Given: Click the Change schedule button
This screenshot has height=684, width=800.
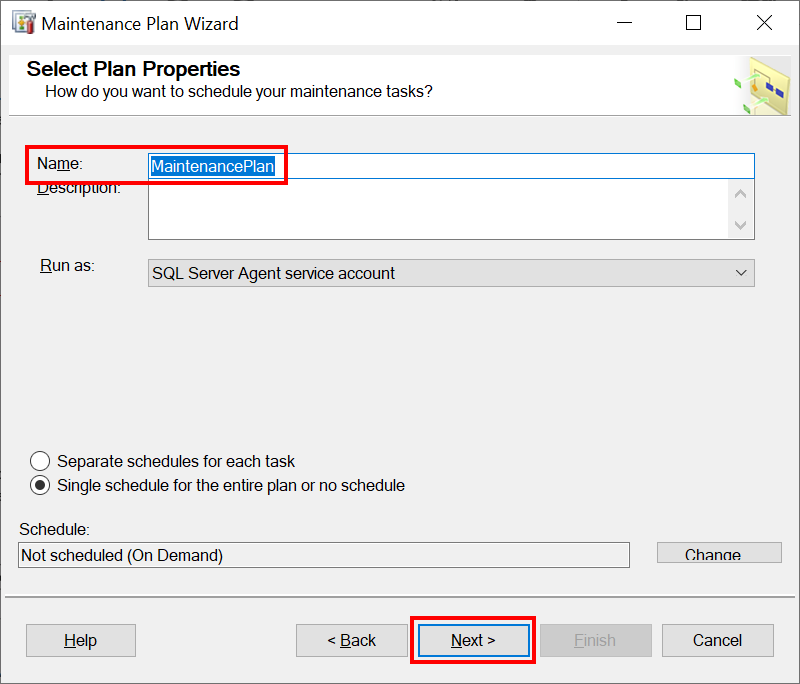Looking at the screenshot, I should point(719,553).
